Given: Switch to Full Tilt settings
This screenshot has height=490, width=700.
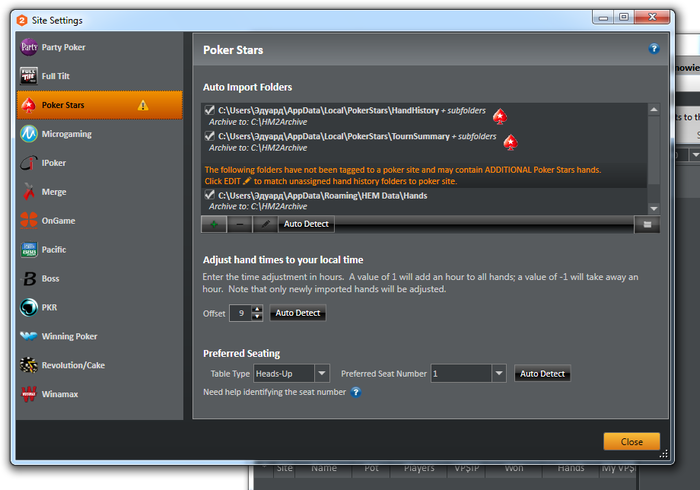Looking at the screenshot, I should [x=100, y=76].
